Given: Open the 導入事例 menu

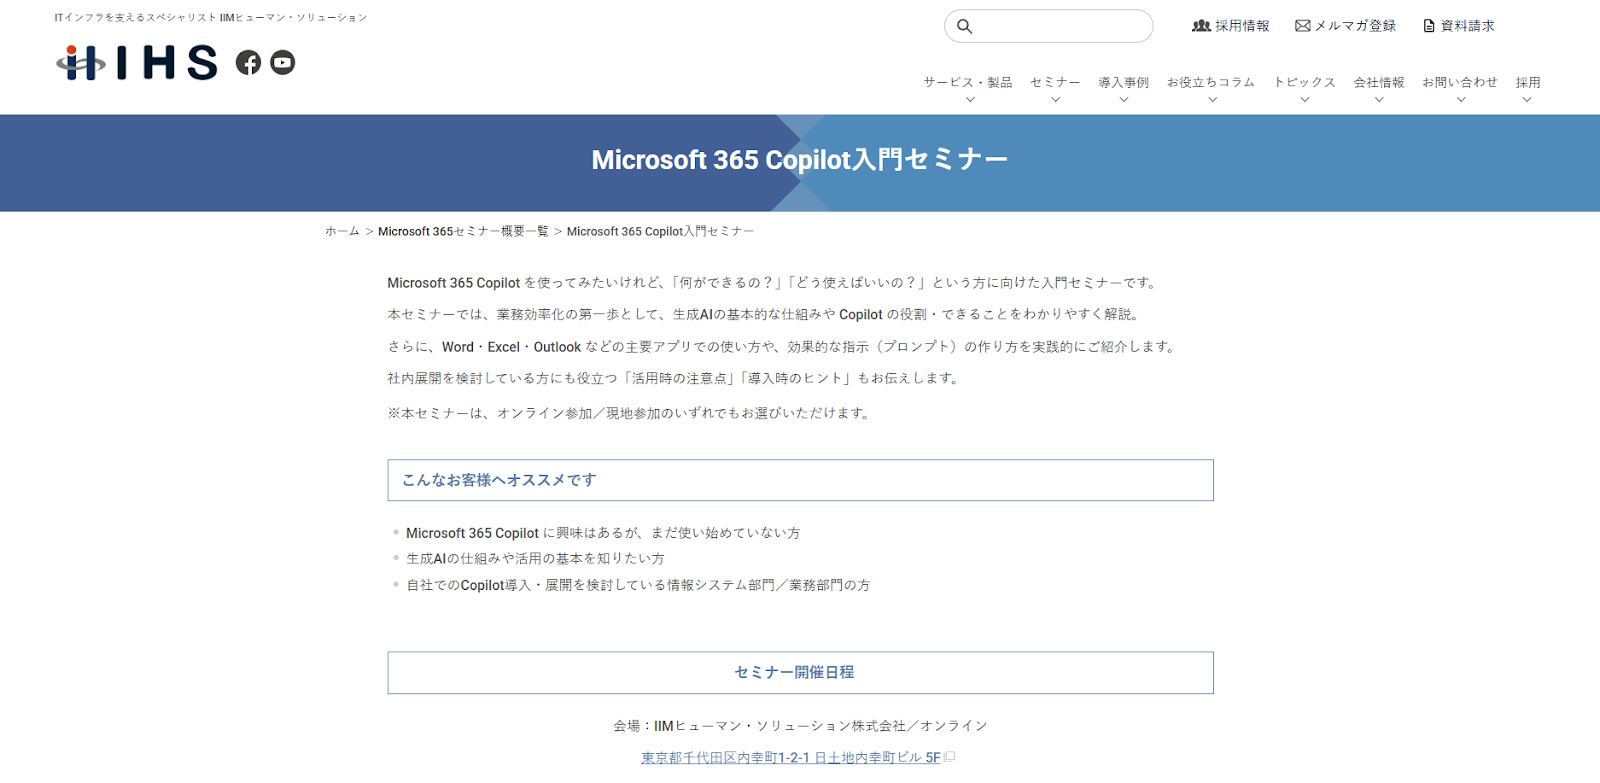Looking at the screenshot, I should [x=1123, y=82].
